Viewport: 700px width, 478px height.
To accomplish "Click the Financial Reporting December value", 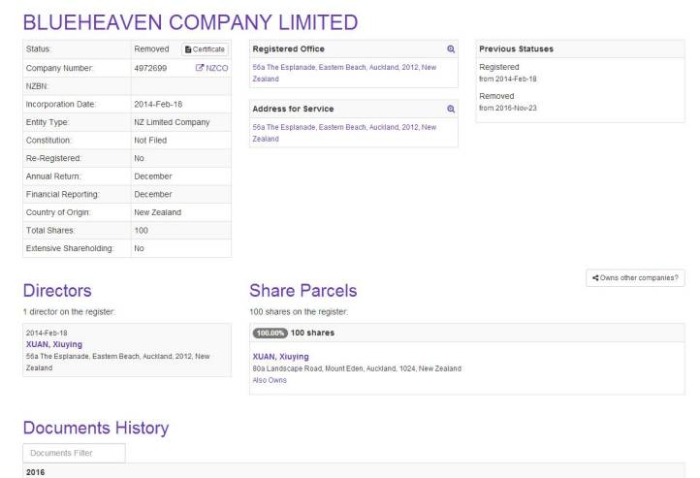I will point(153,194).
